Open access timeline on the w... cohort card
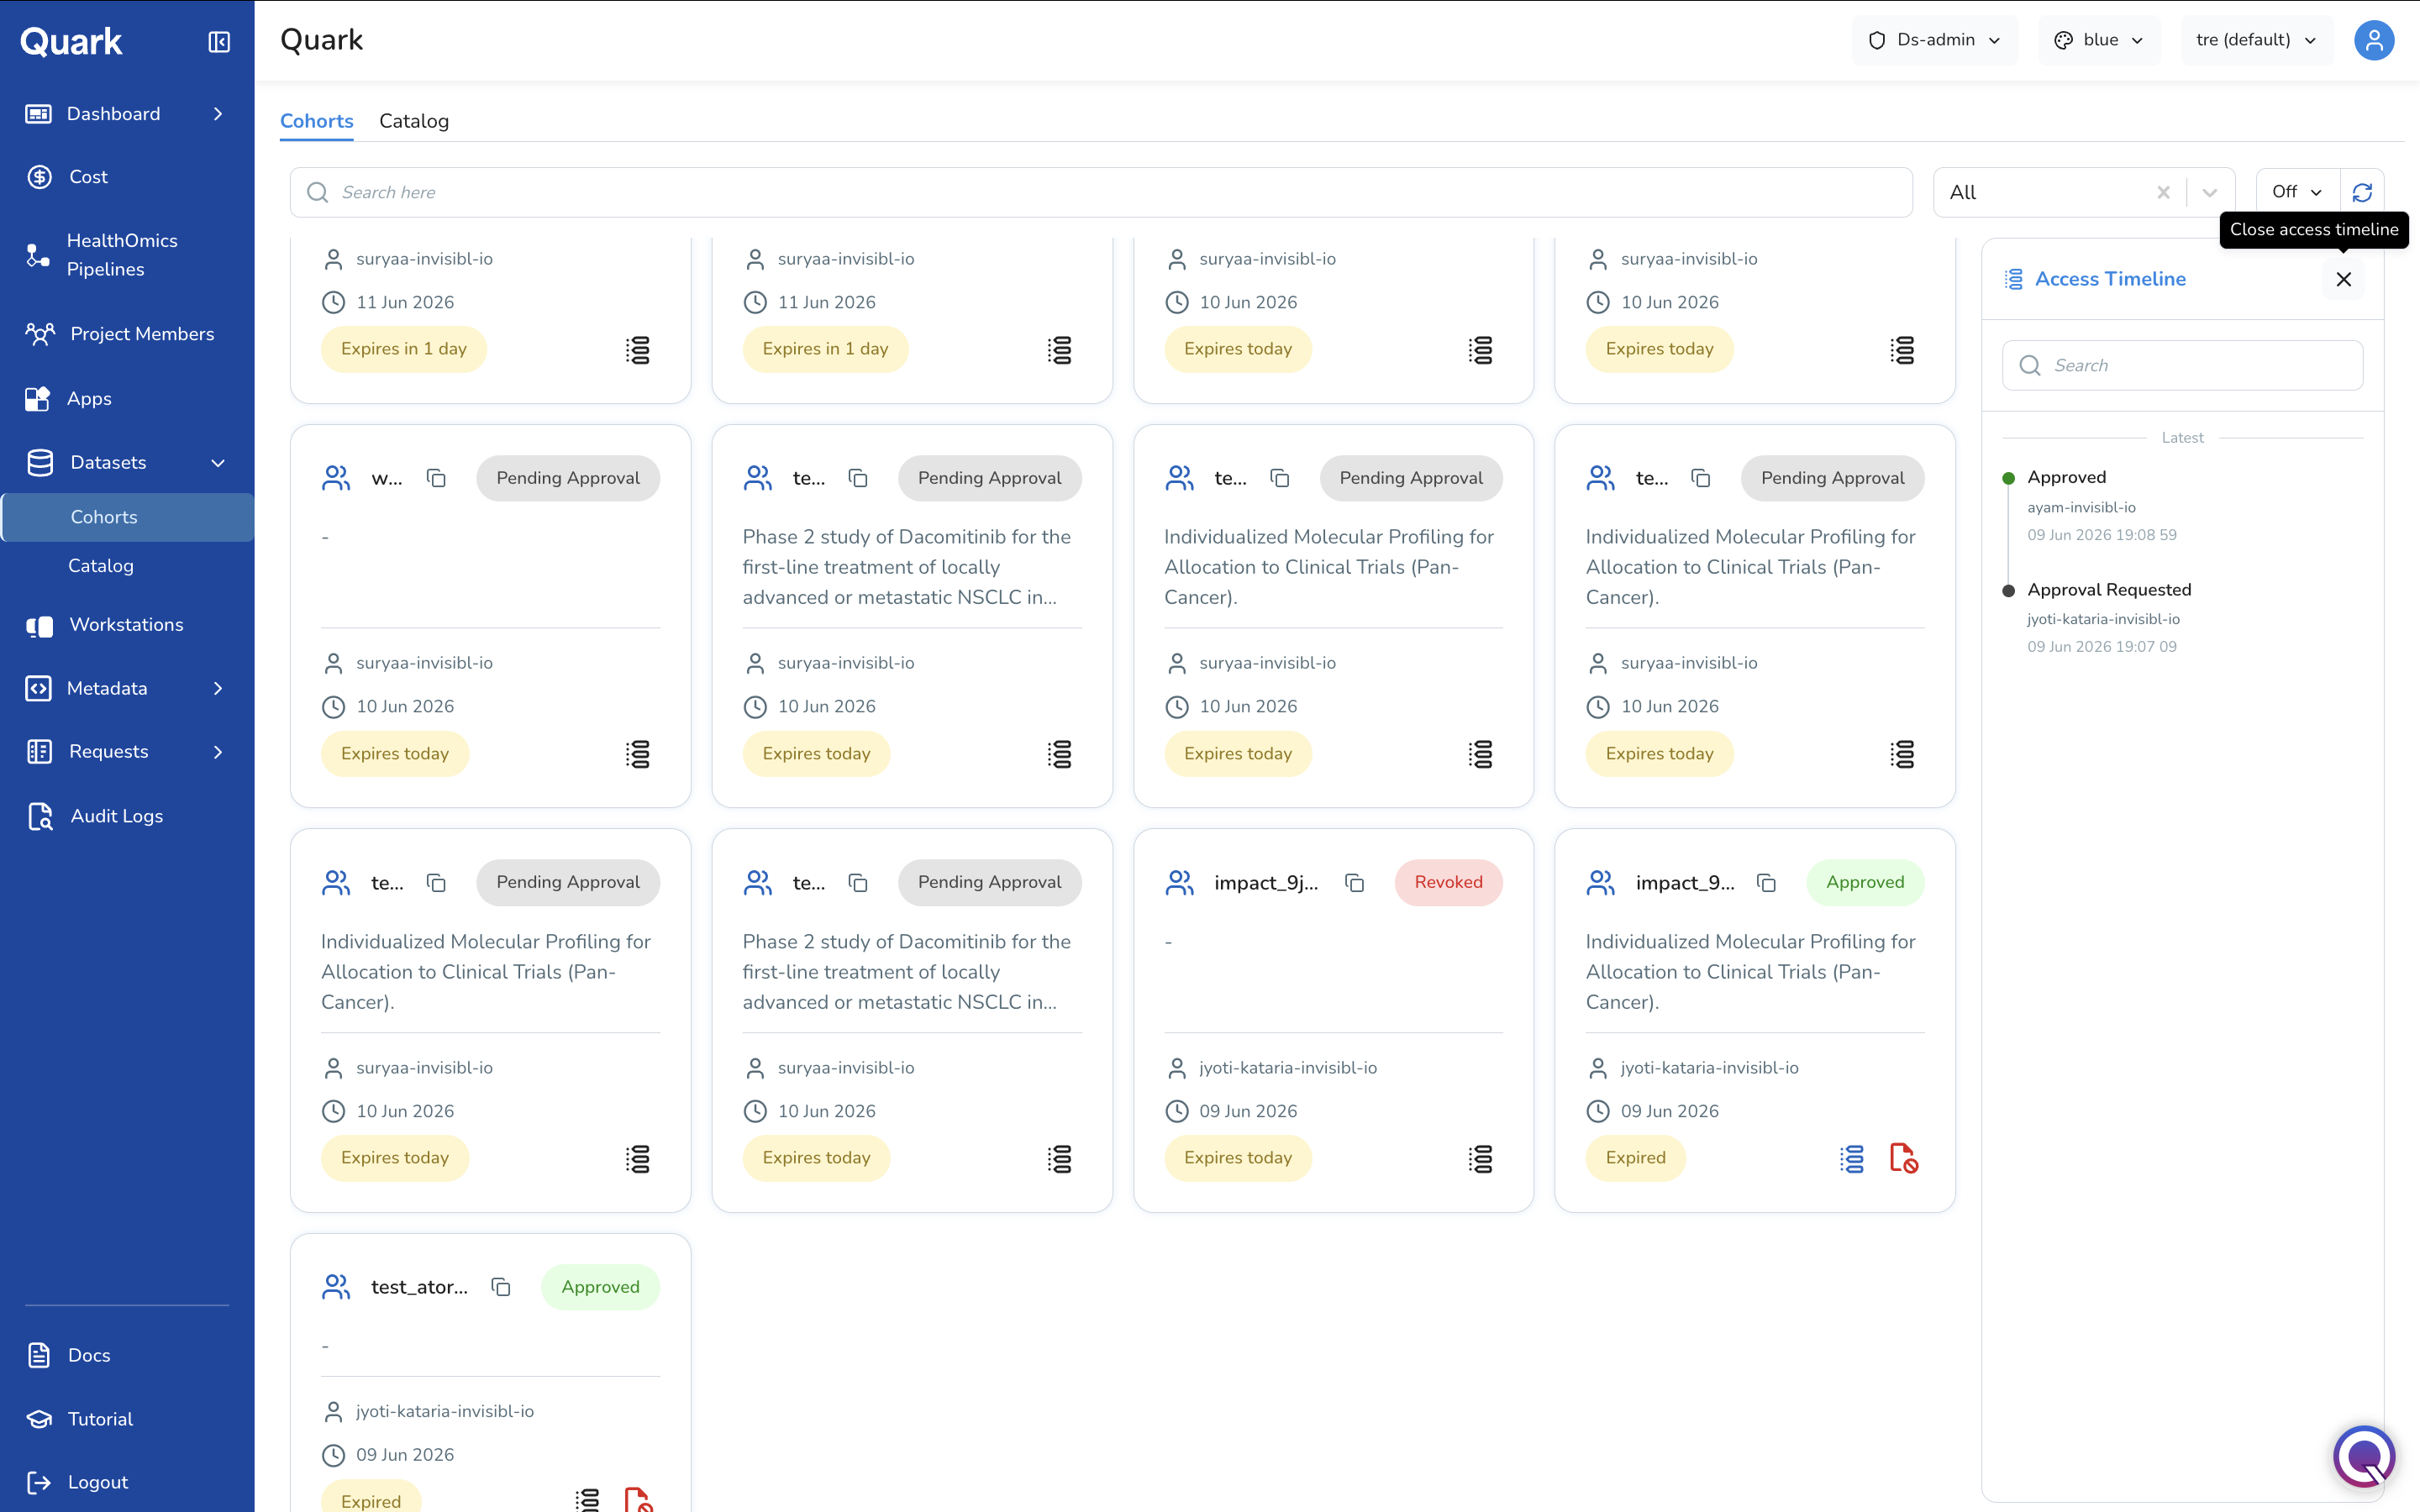Image resolution: width=2420 pixels, height=1512 pixels. [637, 754]
